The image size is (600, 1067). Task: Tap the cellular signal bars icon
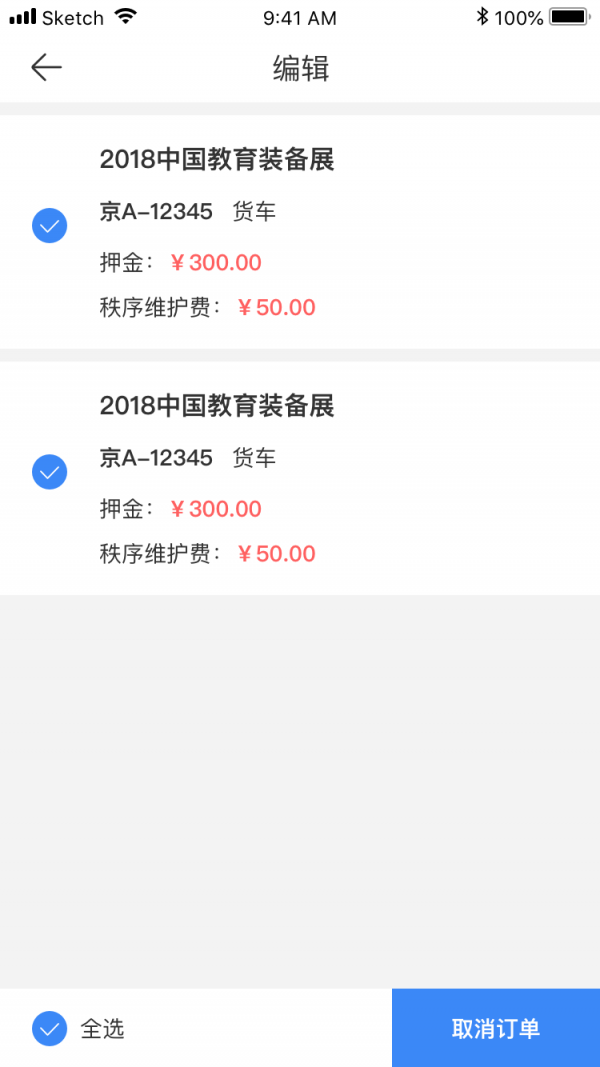[x=22, y=17]
